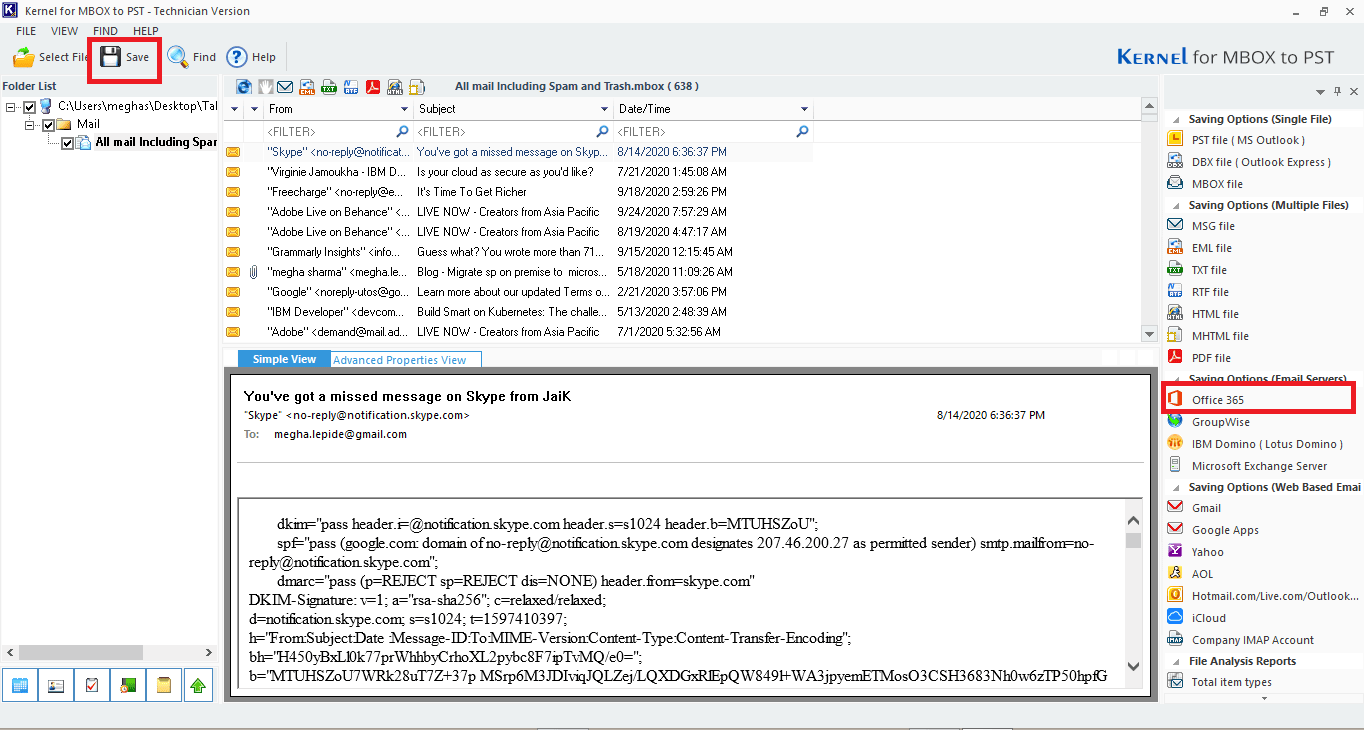Toggle checkbox for C:\Users root node
The image size is (1364, 730).
(30, 106)
